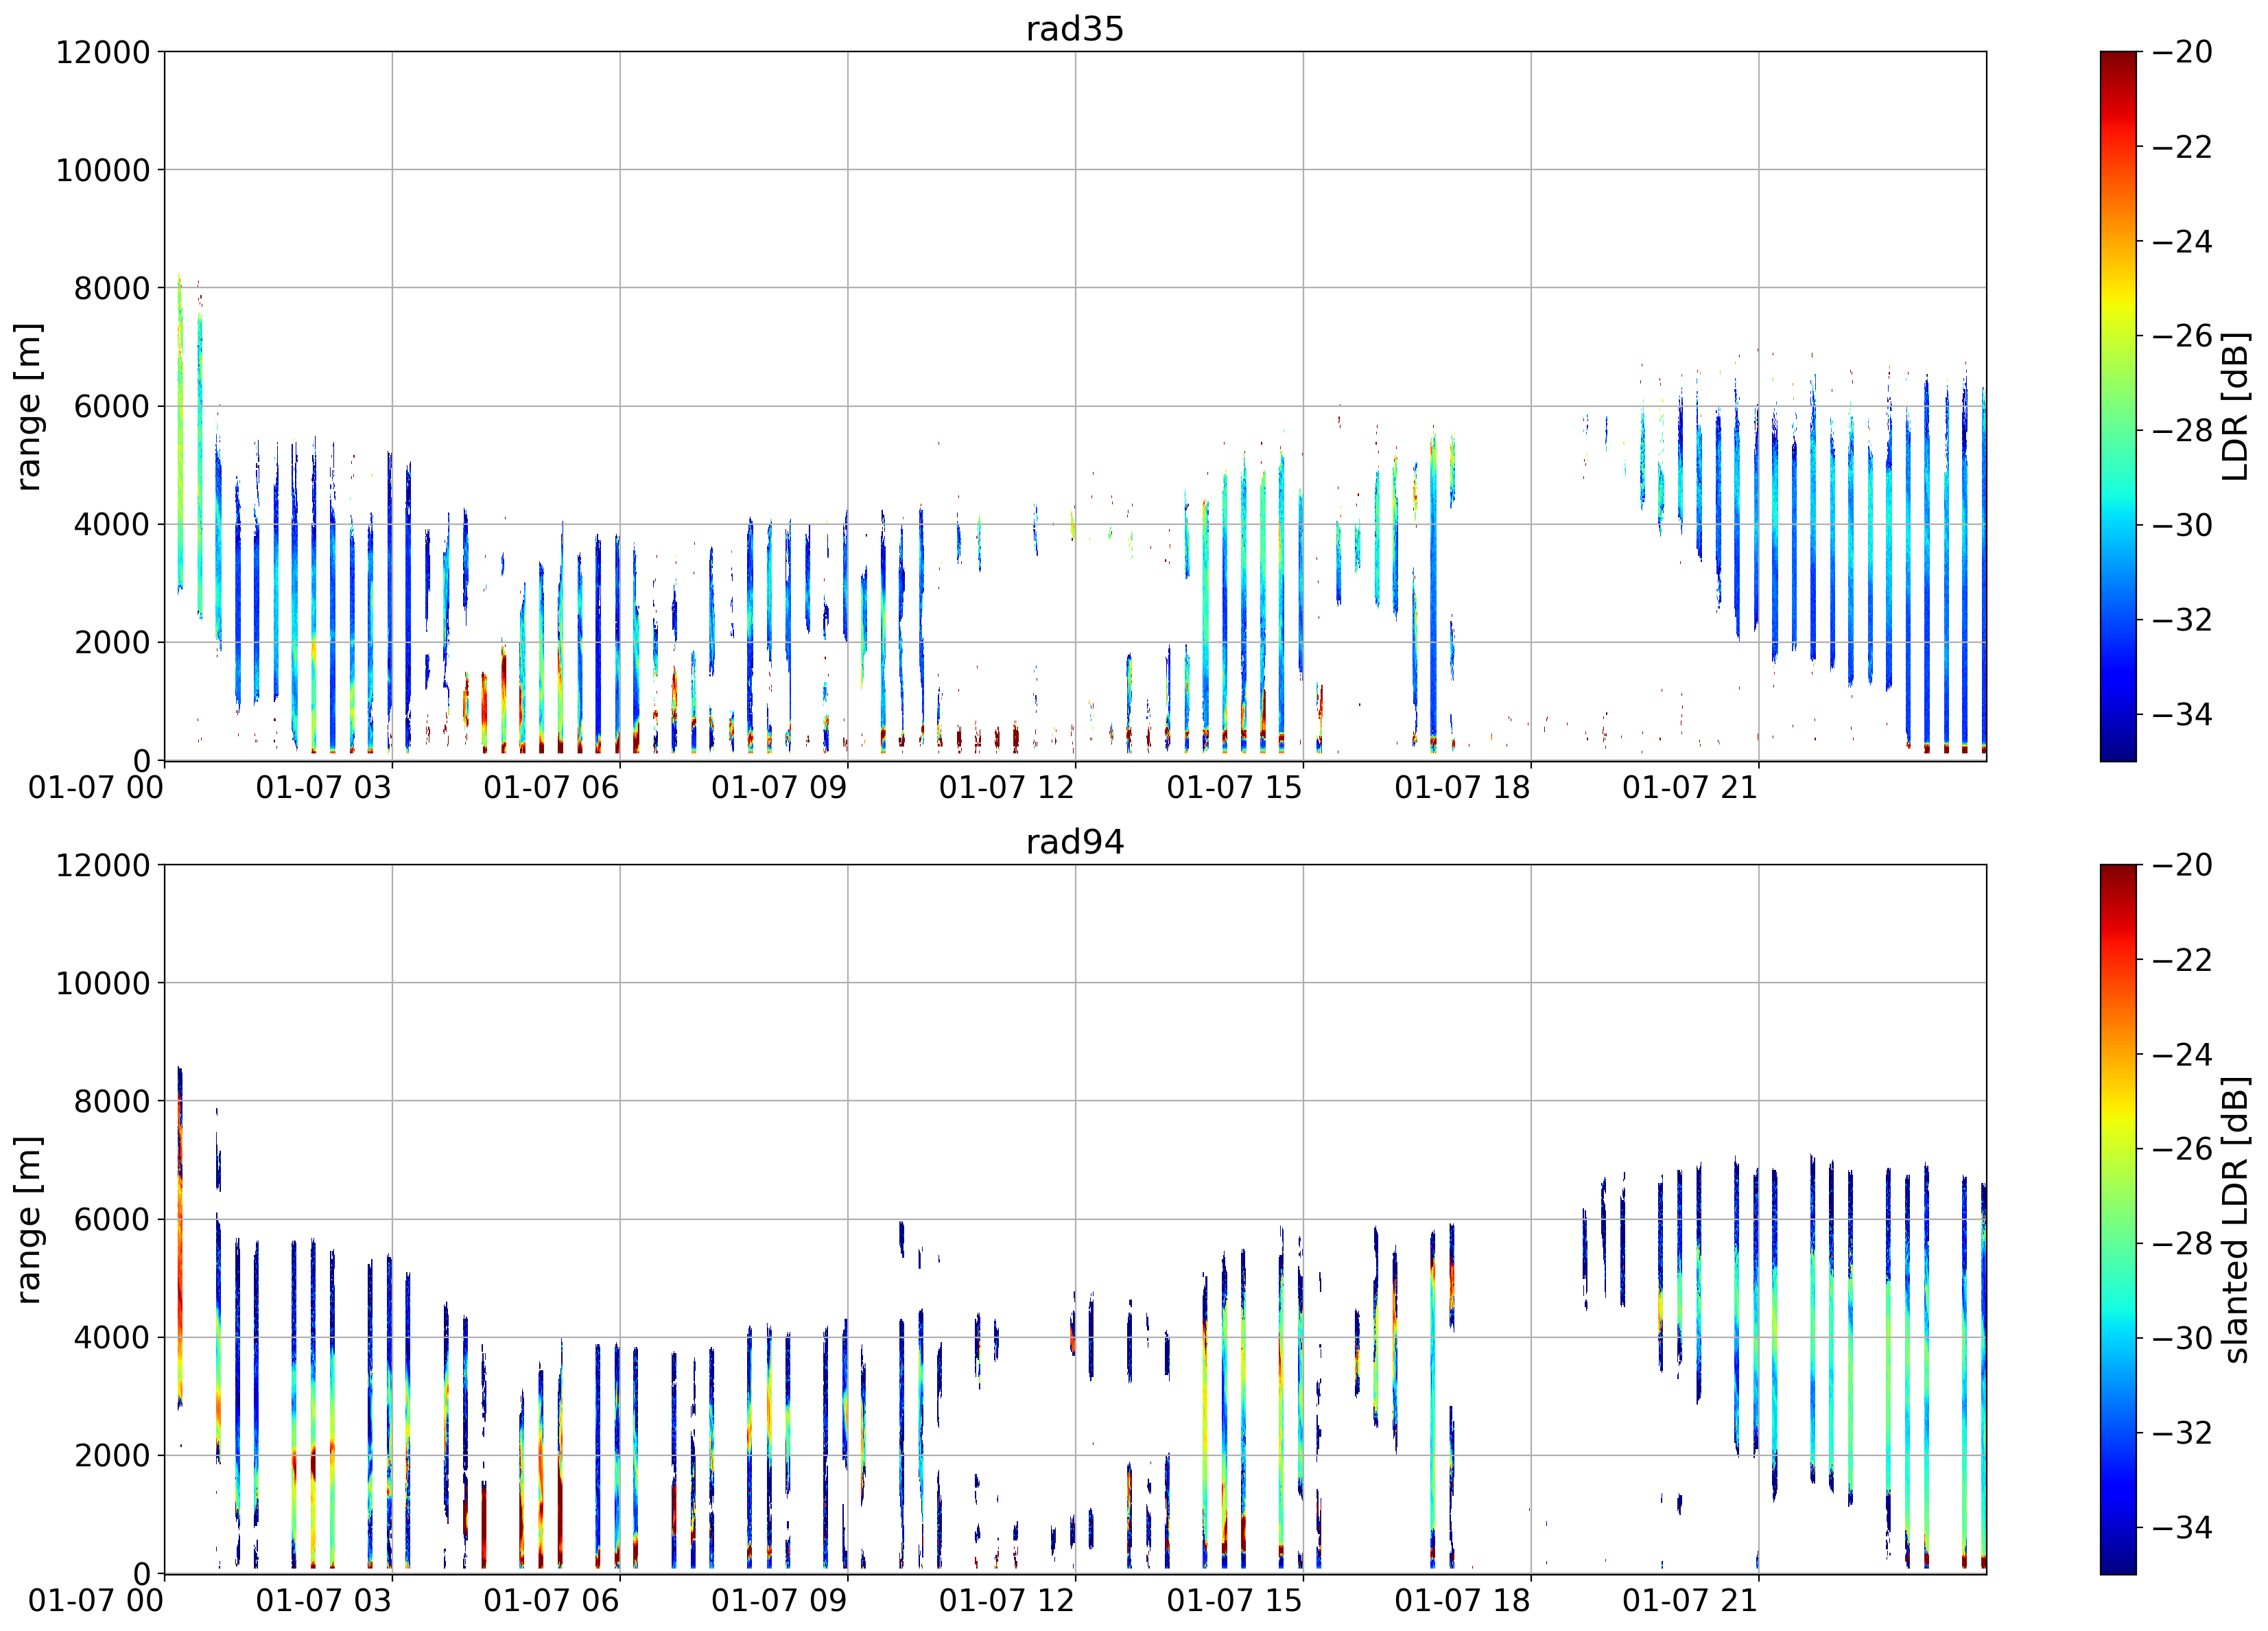2268x1631 pixels.
Task: Click the "−28" tick on rad94 colorbar
Action: 2182,1243
